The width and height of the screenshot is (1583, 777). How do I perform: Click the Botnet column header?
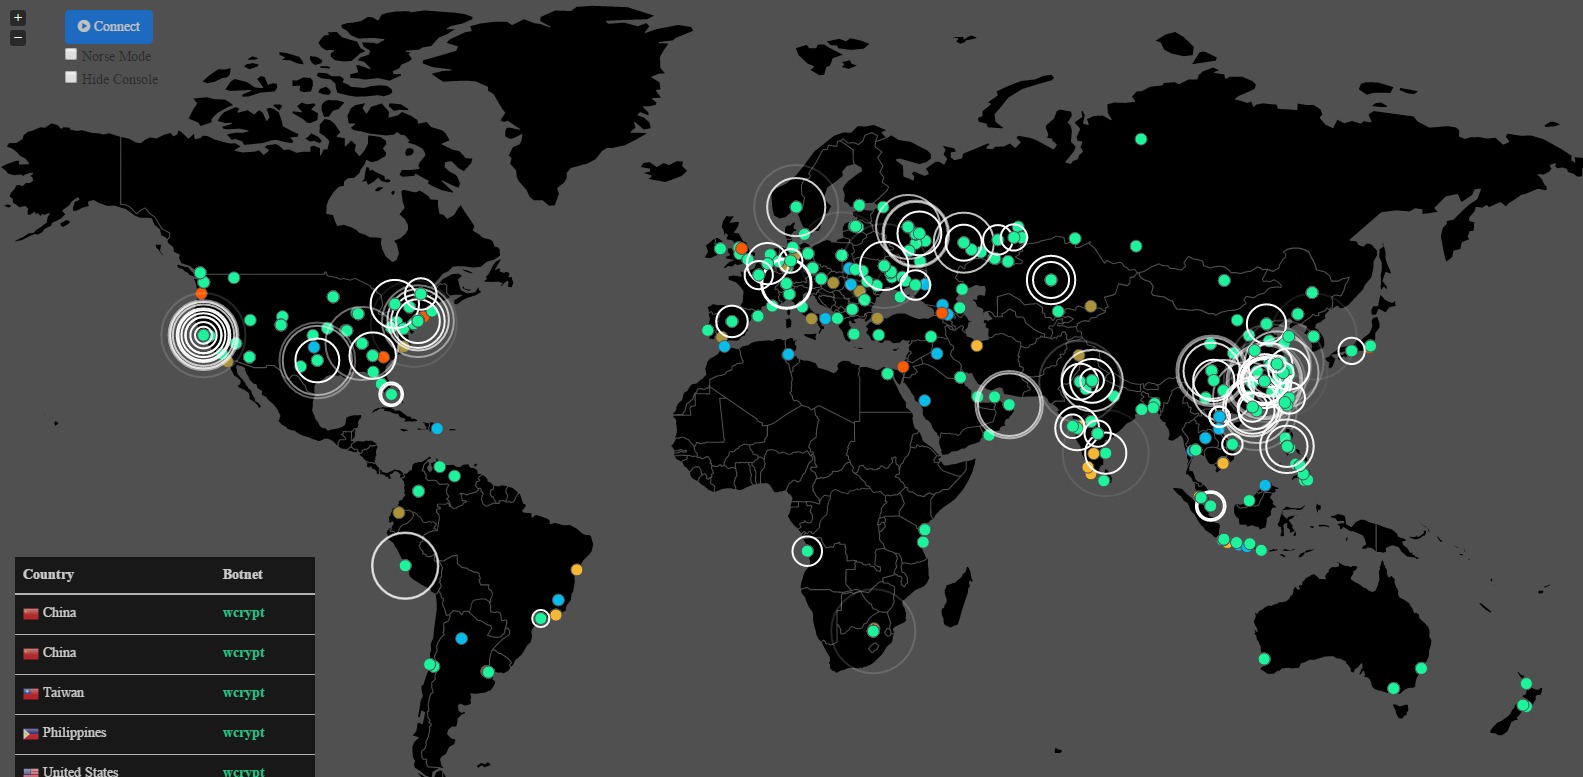(243, 574)
